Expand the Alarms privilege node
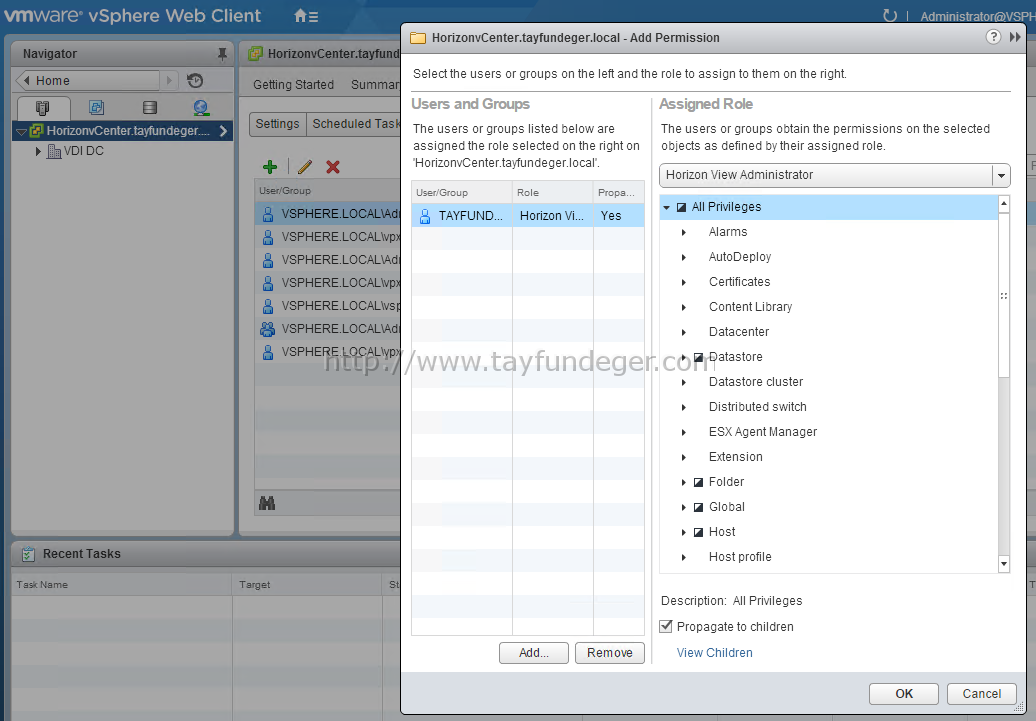 (x=684, y=233)
